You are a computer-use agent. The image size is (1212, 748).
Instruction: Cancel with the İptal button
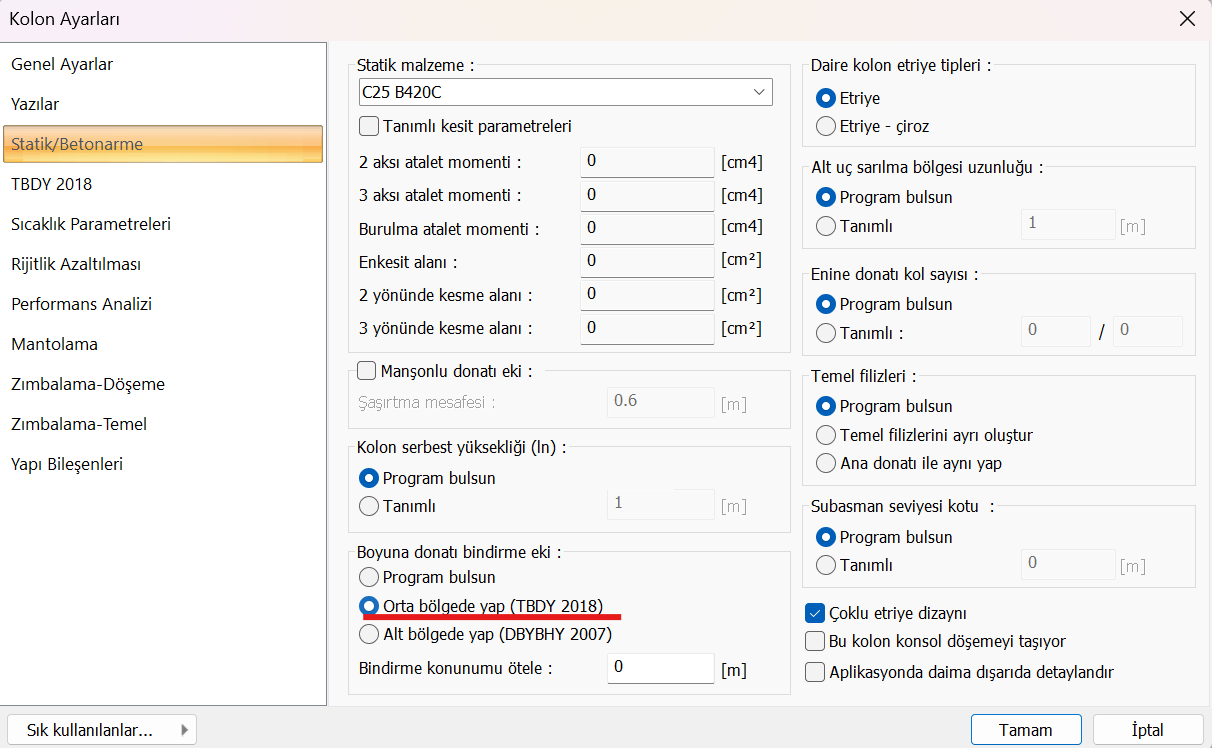(x=1148, y=730)
